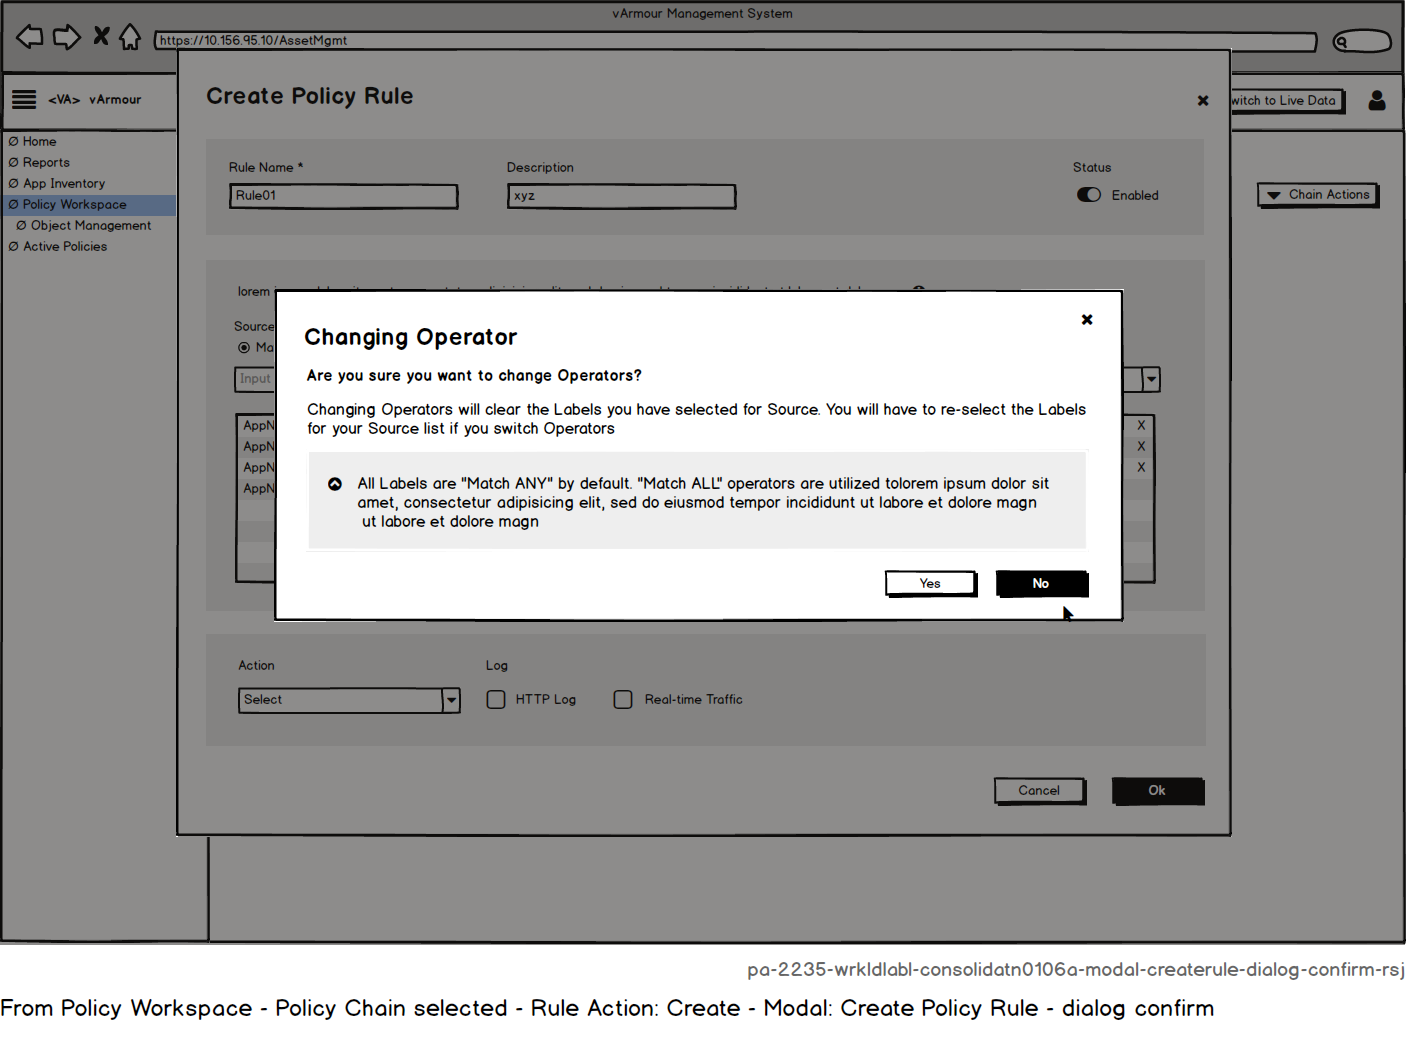1406x1053 pixels.
Task: Click the browser forward arrow
Action: click(x=67, y=37)
